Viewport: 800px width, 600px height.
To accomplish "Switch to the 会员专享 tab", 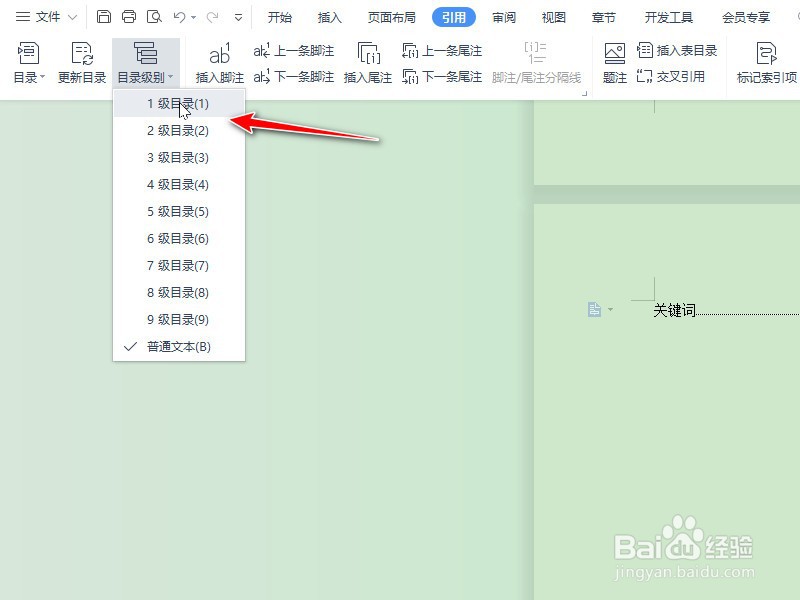I will tap(745, 17).
